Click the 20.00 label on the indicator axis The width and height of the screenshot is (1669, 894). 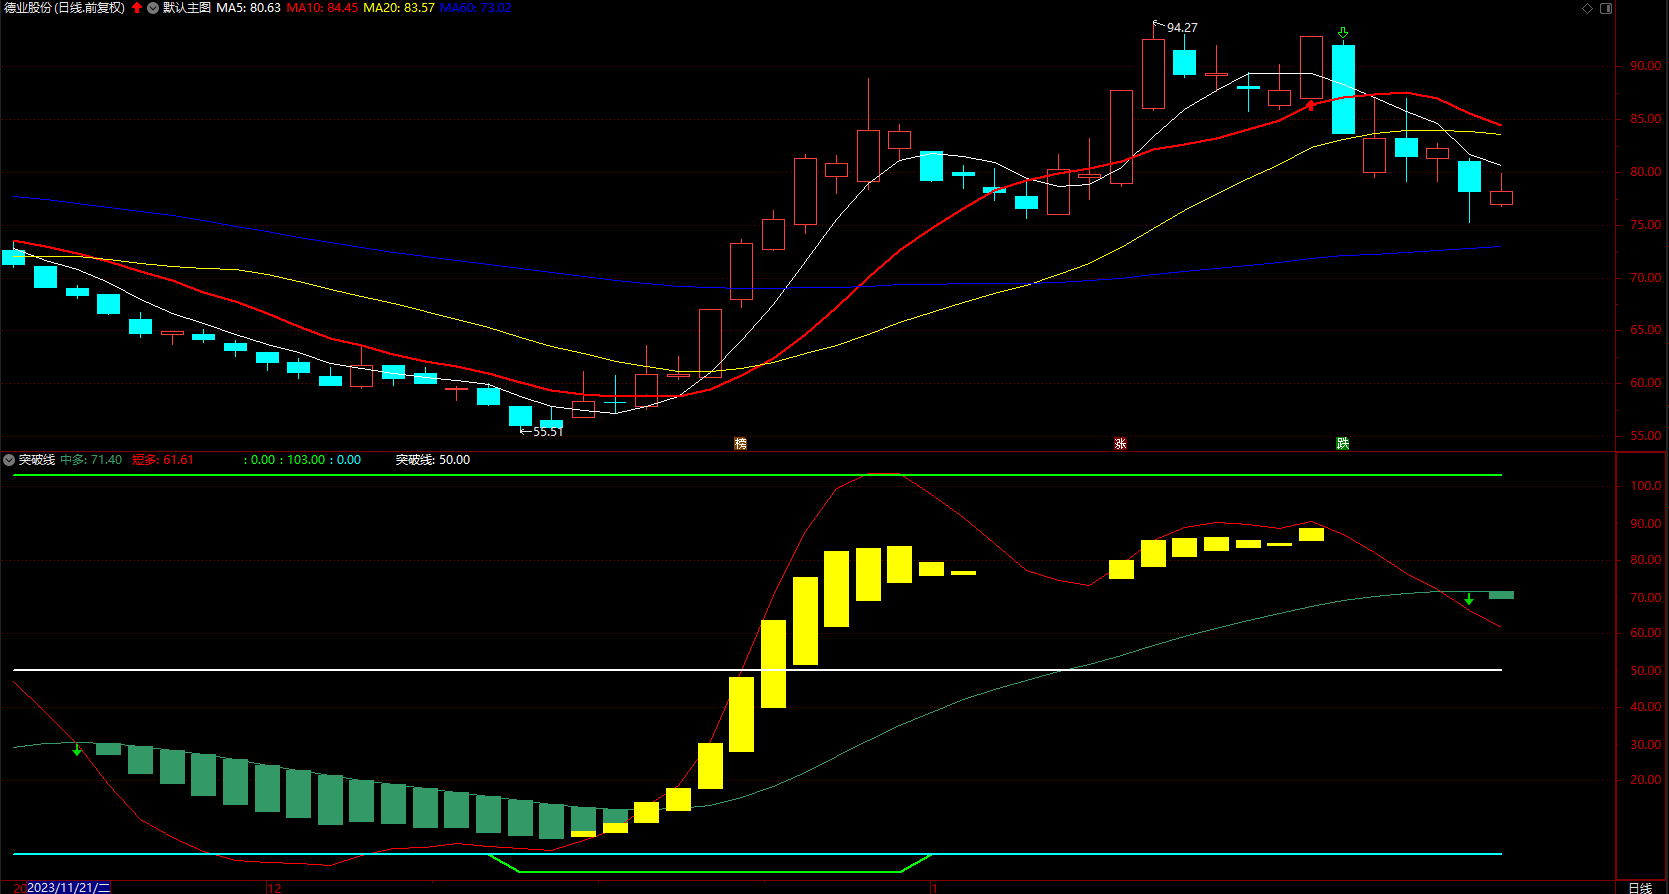tap(1645, 780)
